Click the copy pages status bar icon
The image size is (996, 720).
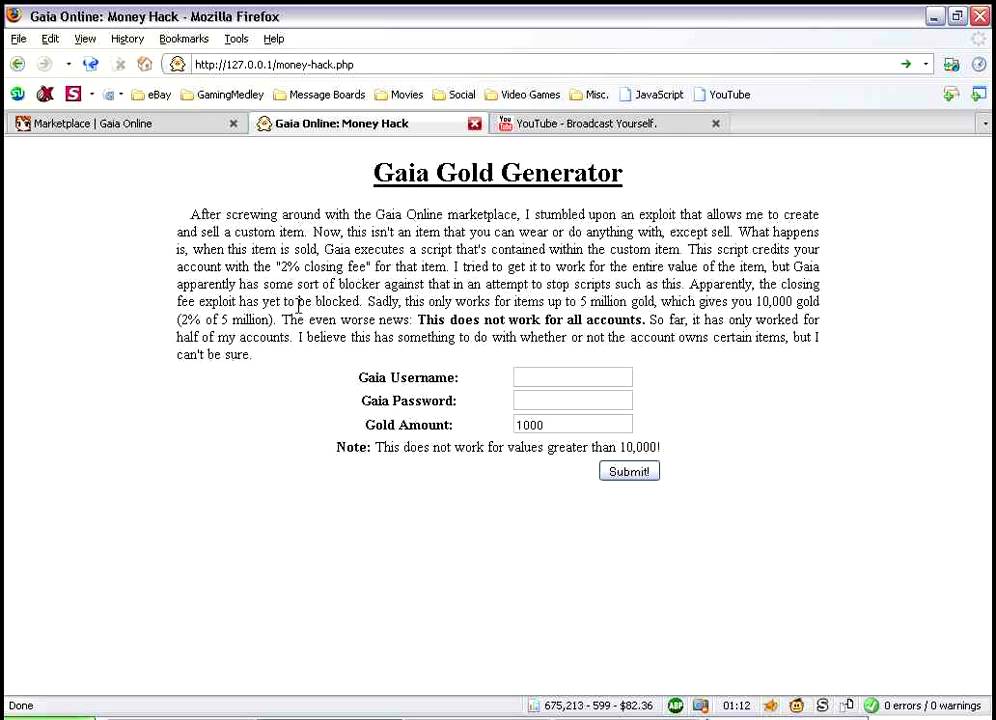[x=847, y=705]
